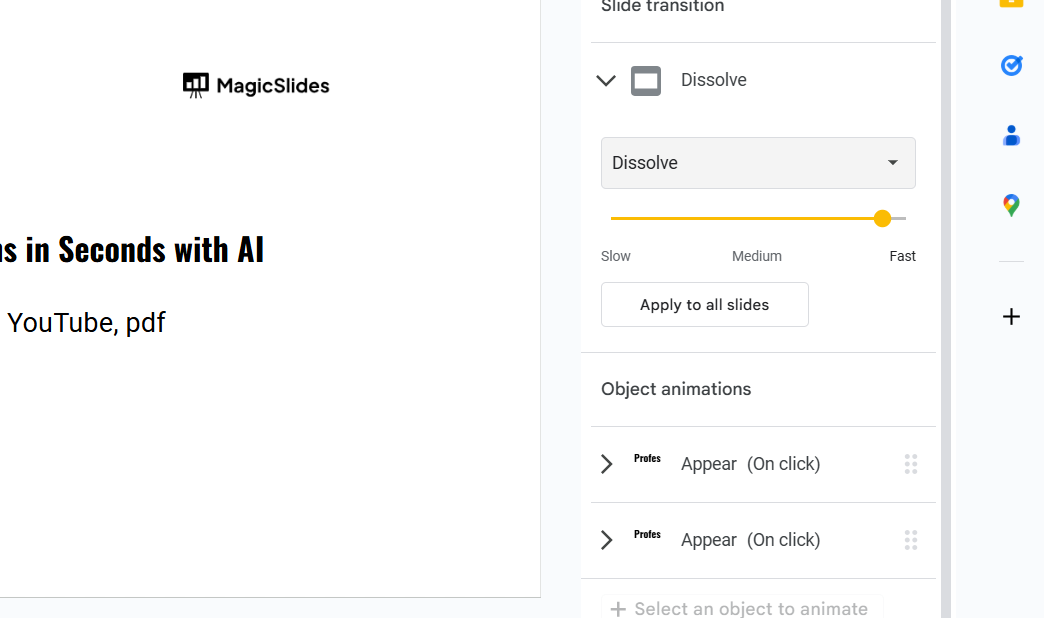This screenshot has width=1044, height=618.
Task: Click Select an object to animate
Action: [740, 608]
